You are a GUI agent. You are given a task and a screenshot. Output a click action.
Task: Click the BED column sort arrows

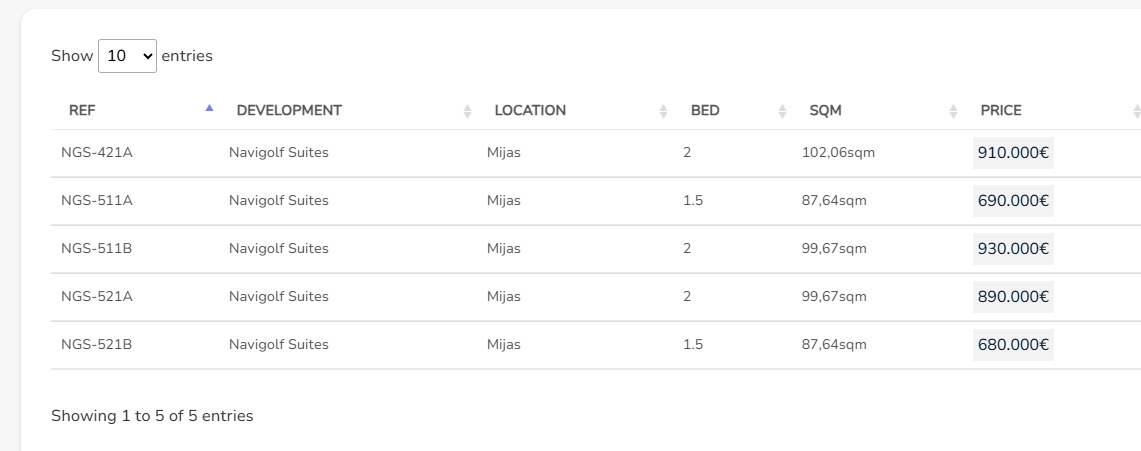[x=782, y=112]
